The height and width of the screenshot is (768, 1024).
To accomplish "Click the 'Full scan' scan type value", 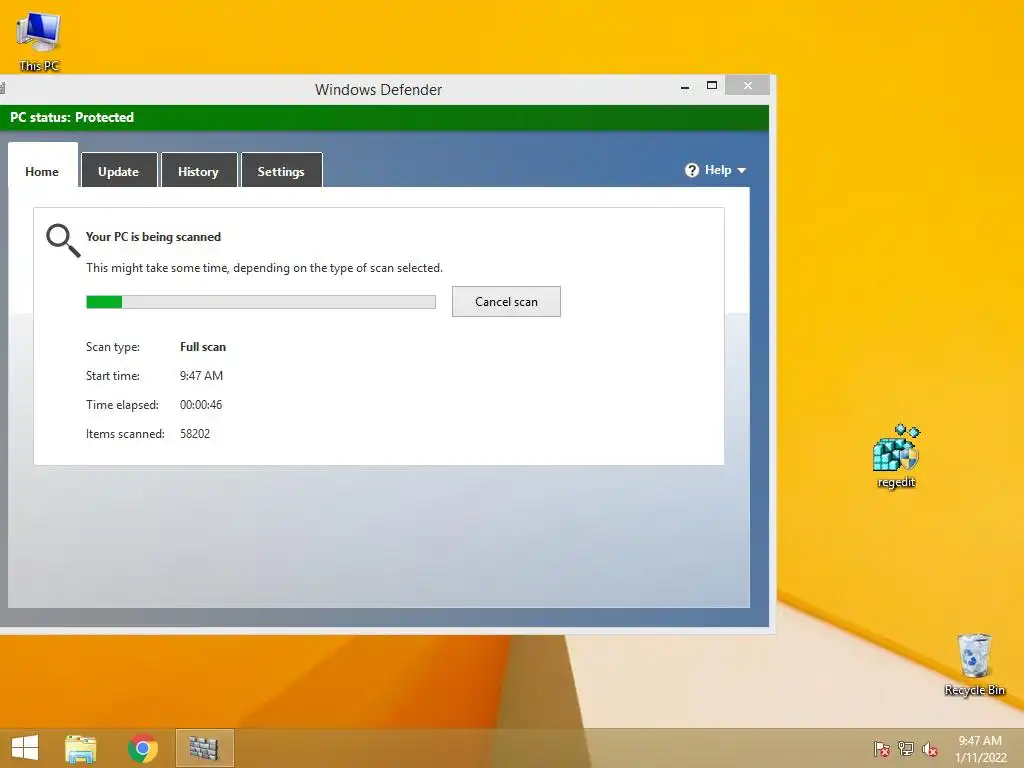I will click(x=203, y=347).
